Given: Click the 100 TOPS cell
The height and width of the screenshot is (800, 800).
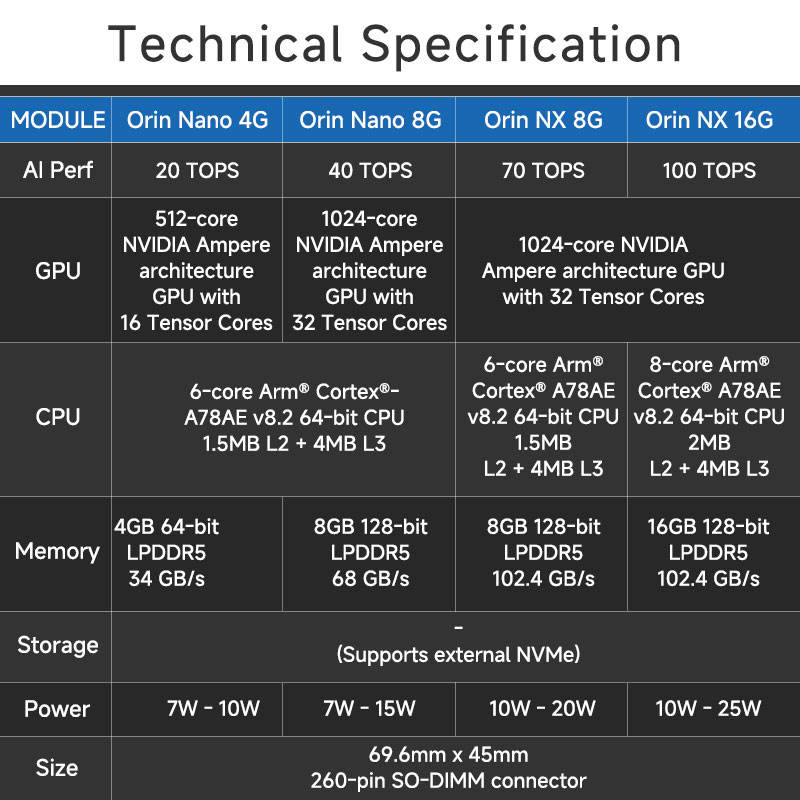Looking at the screenshot, I should [709, 171].
